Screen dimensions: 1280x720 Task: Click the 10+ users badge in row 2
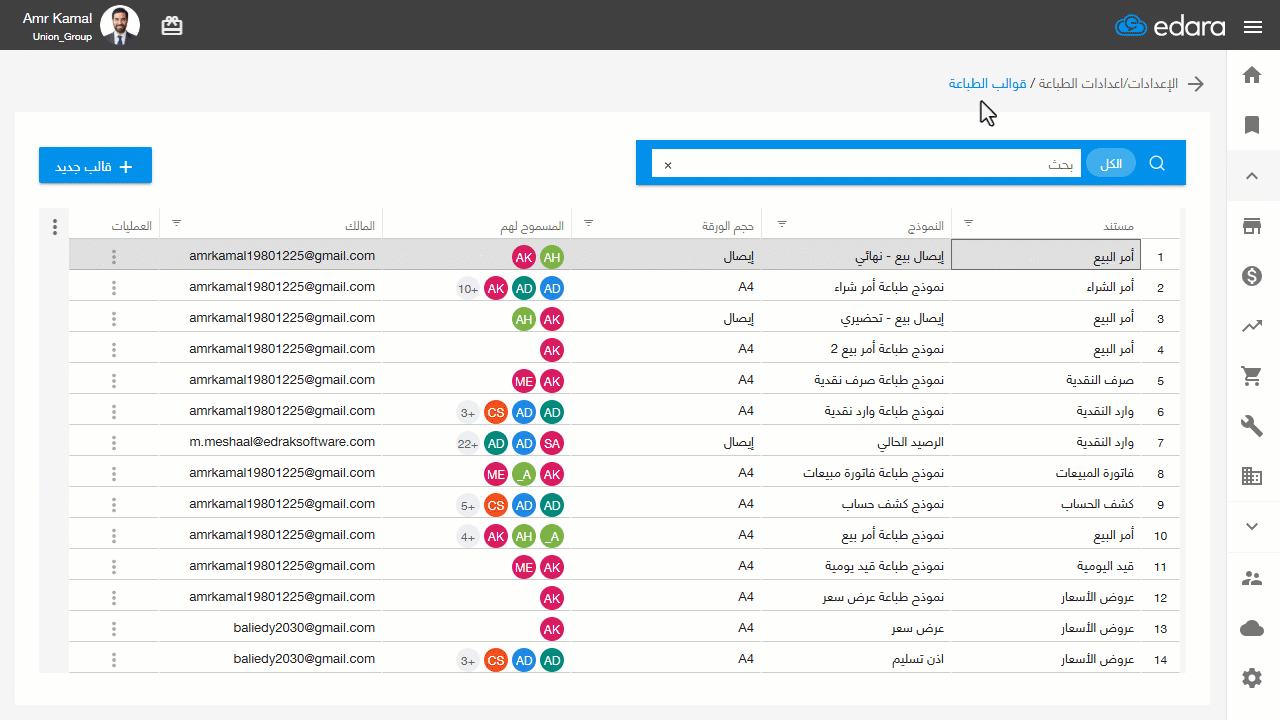(x=468, y=289)
